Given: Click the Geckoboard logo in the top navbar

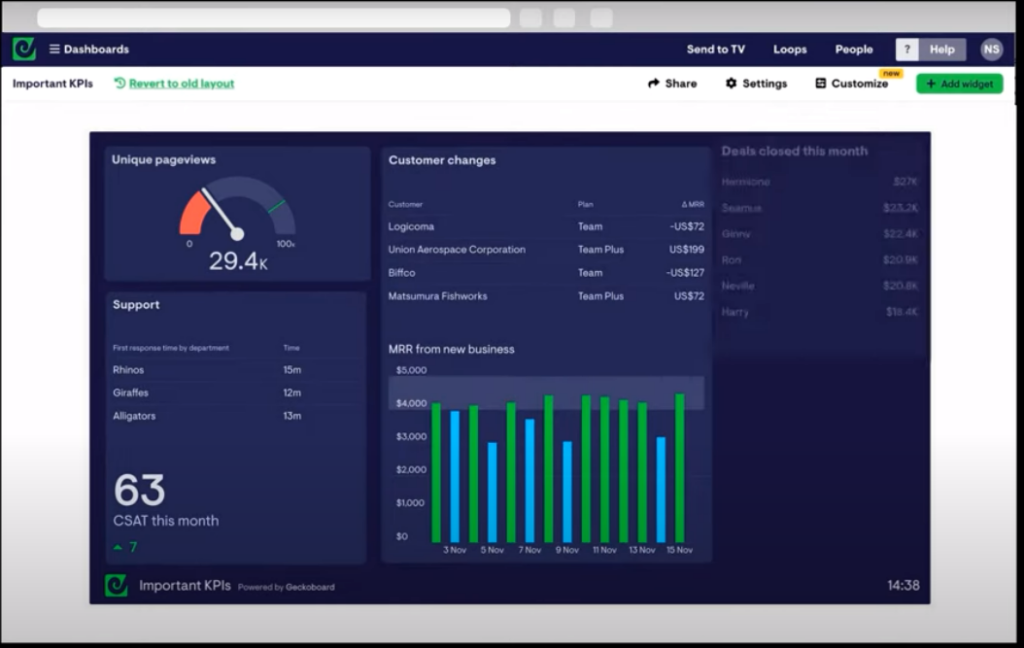Looking at the screenshot, I should tap(22, 48).
